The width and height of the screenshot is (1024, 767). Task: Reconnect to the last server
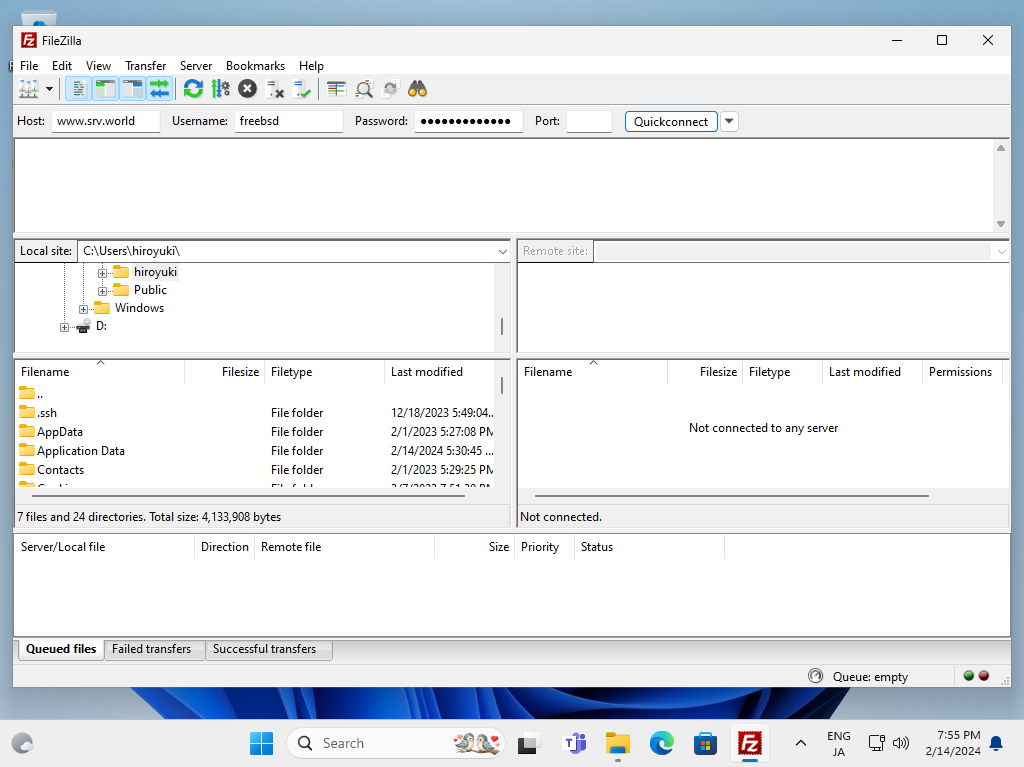tap(302, 89)
